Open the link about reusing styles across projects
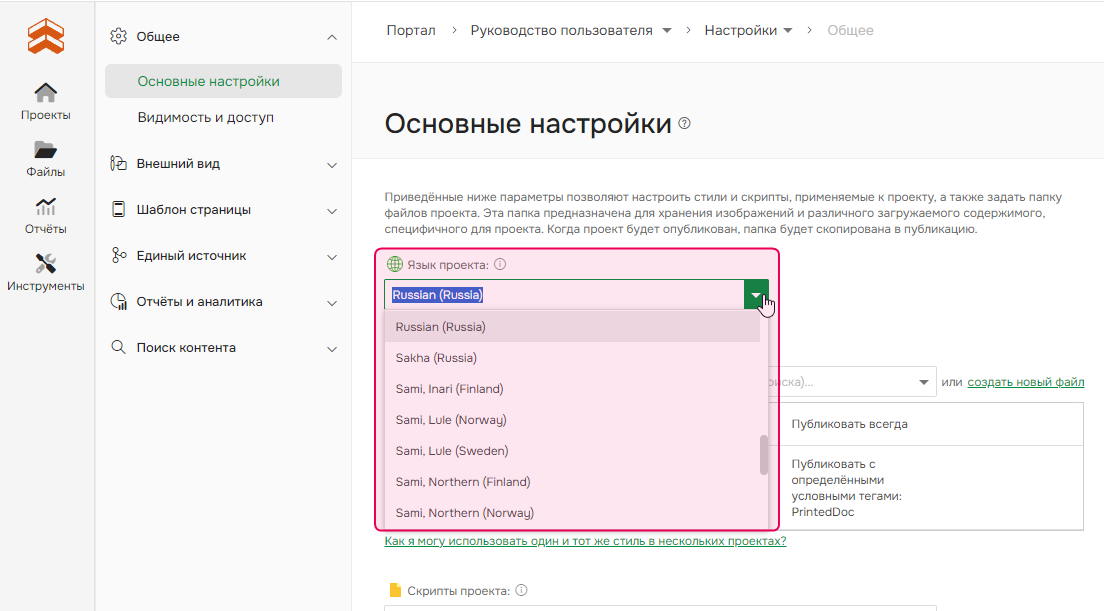 tap(586, 539)
